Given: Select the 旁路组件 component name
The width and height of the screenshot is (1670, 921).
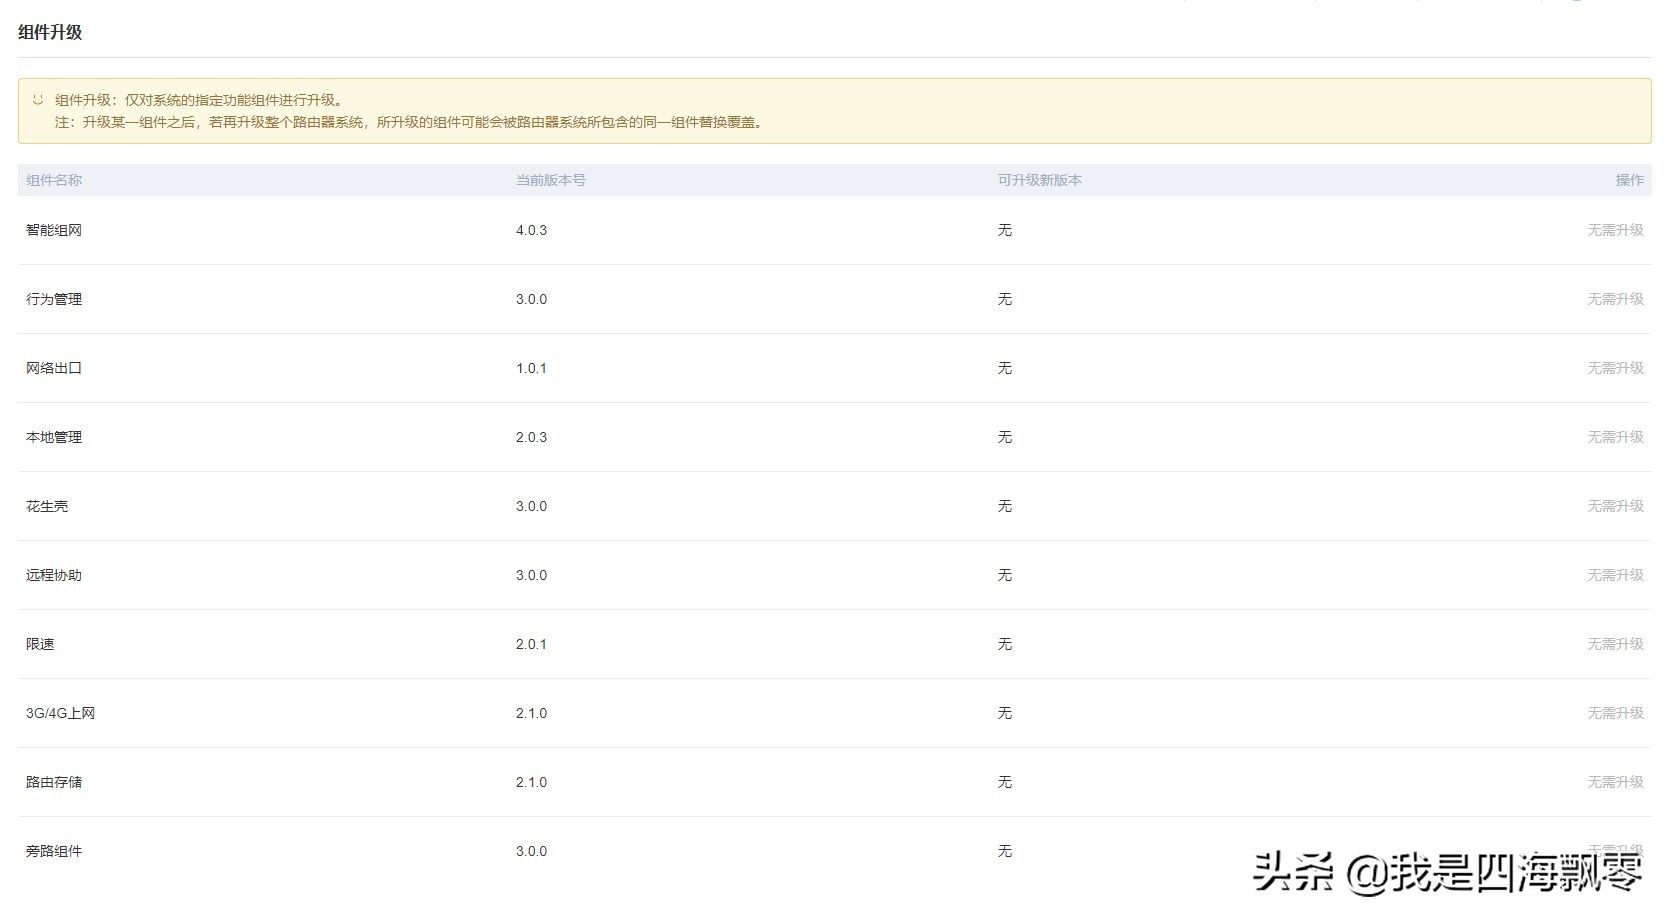Looking at the screenshot, I should [54, 851].
